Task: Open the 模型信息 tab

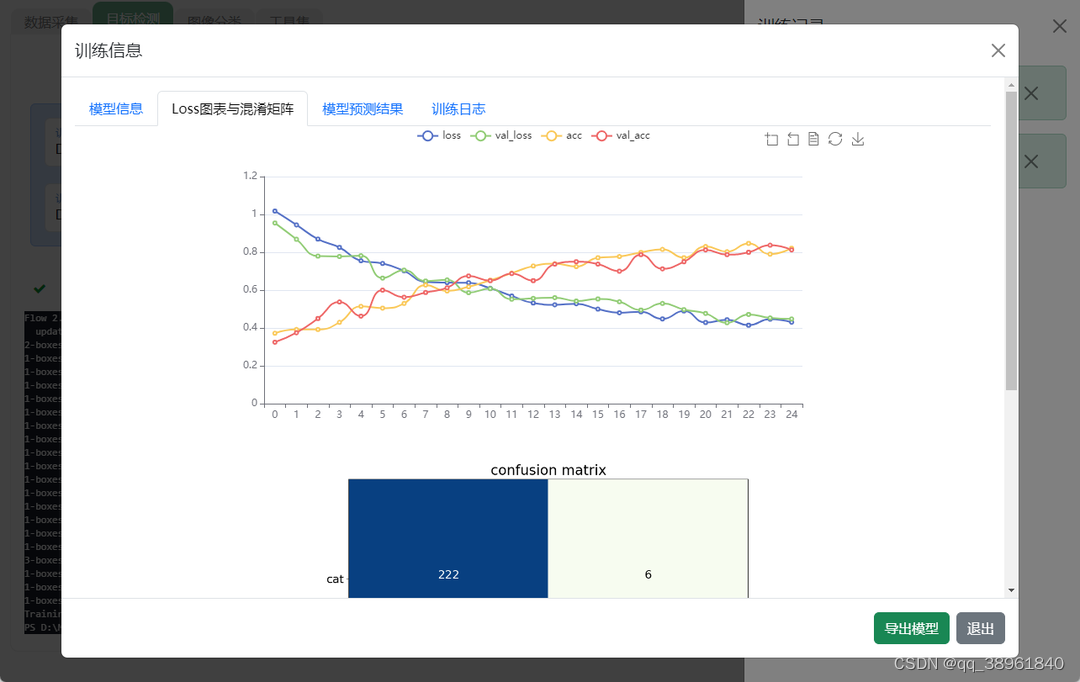Action: pyautogui.click(x=116, y=109)
